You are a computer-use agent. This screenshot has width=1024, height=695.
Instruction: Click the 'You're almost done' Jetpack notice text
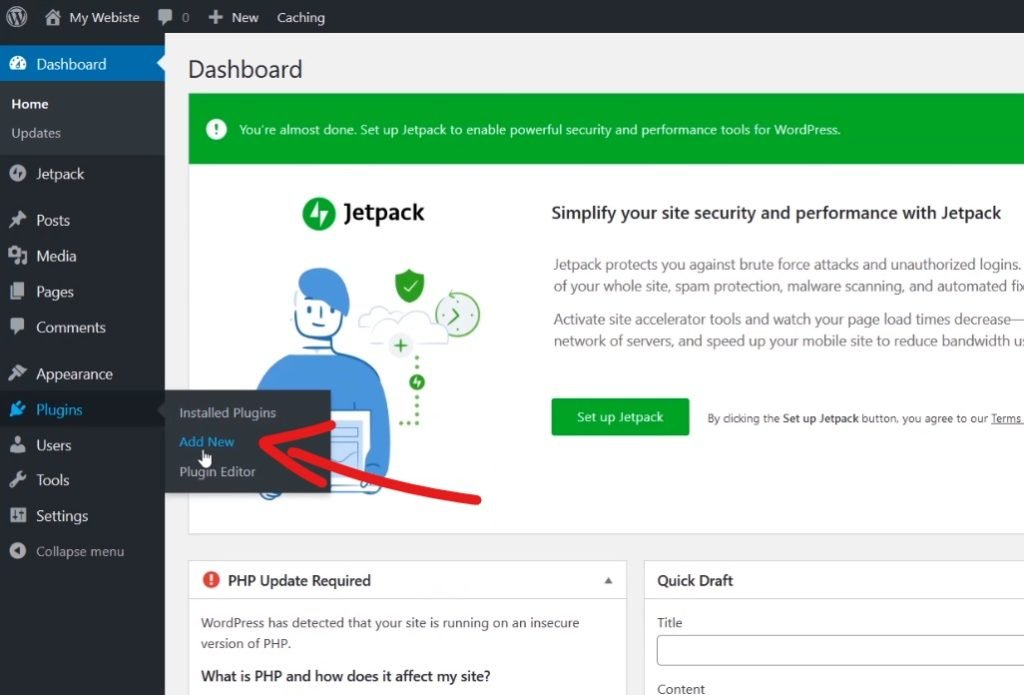(x=539, y=129)
